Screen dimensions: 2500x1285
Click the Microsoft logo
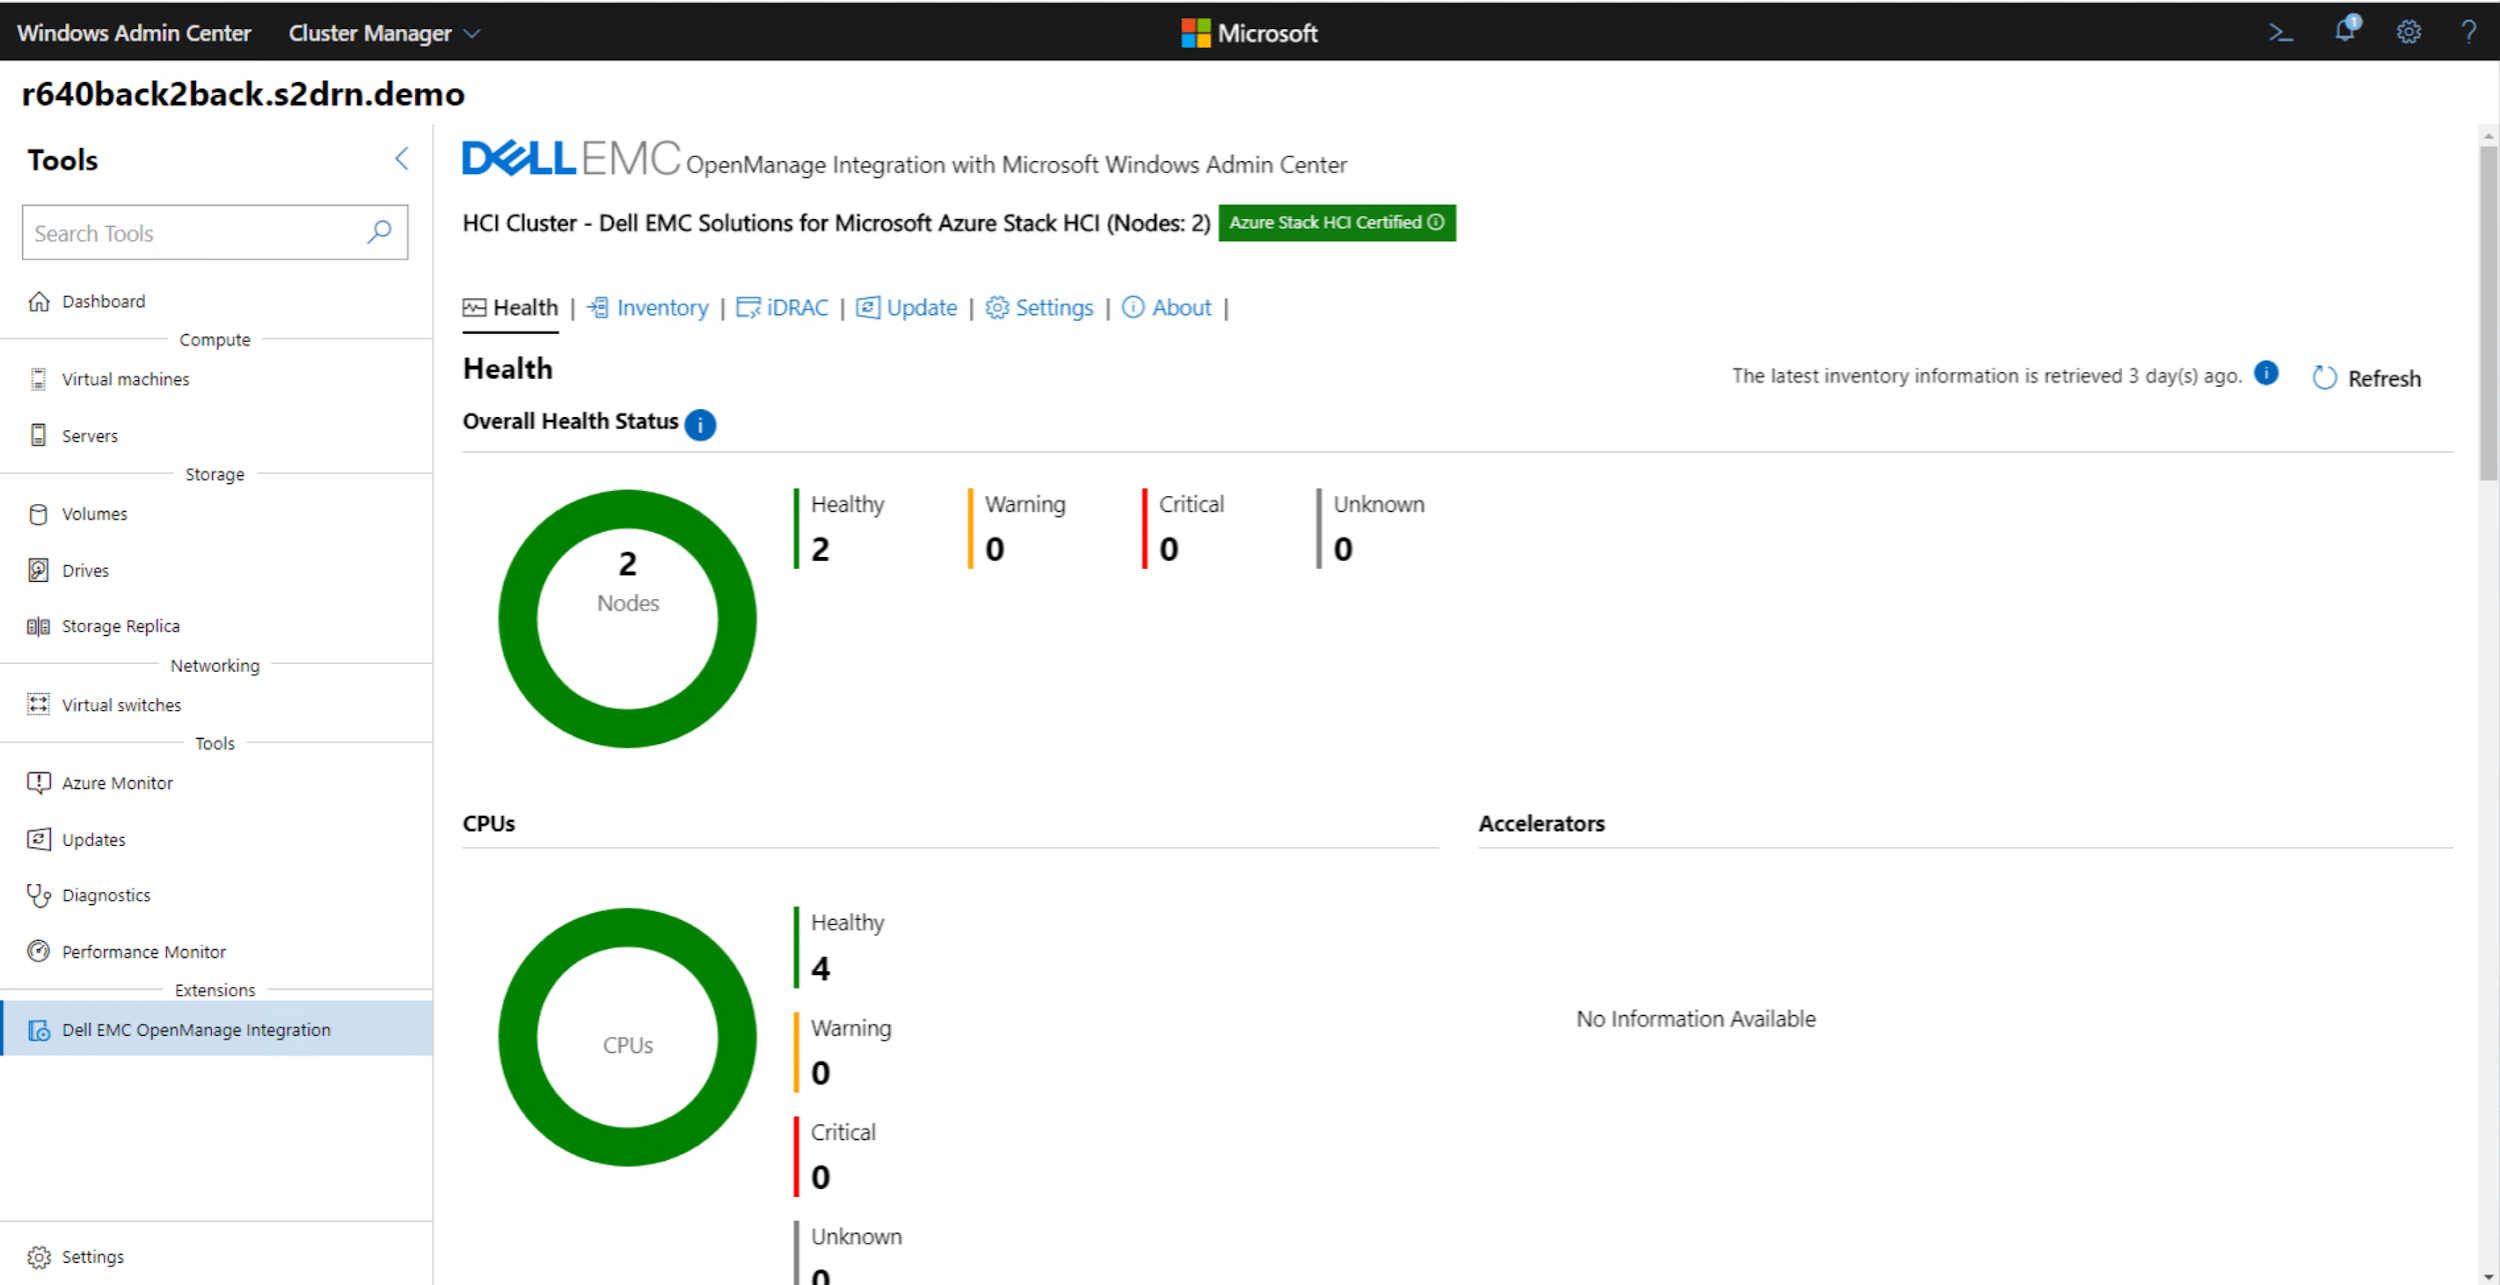point(1249,33)
